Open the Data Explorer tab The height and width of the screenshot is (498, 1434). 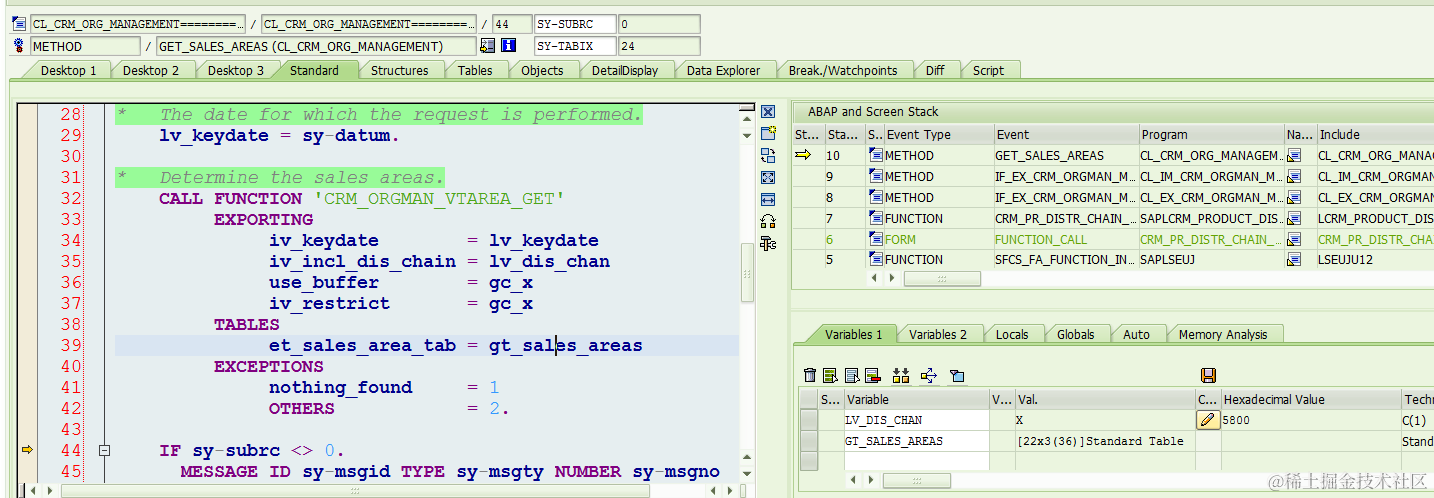coord(723,70)
